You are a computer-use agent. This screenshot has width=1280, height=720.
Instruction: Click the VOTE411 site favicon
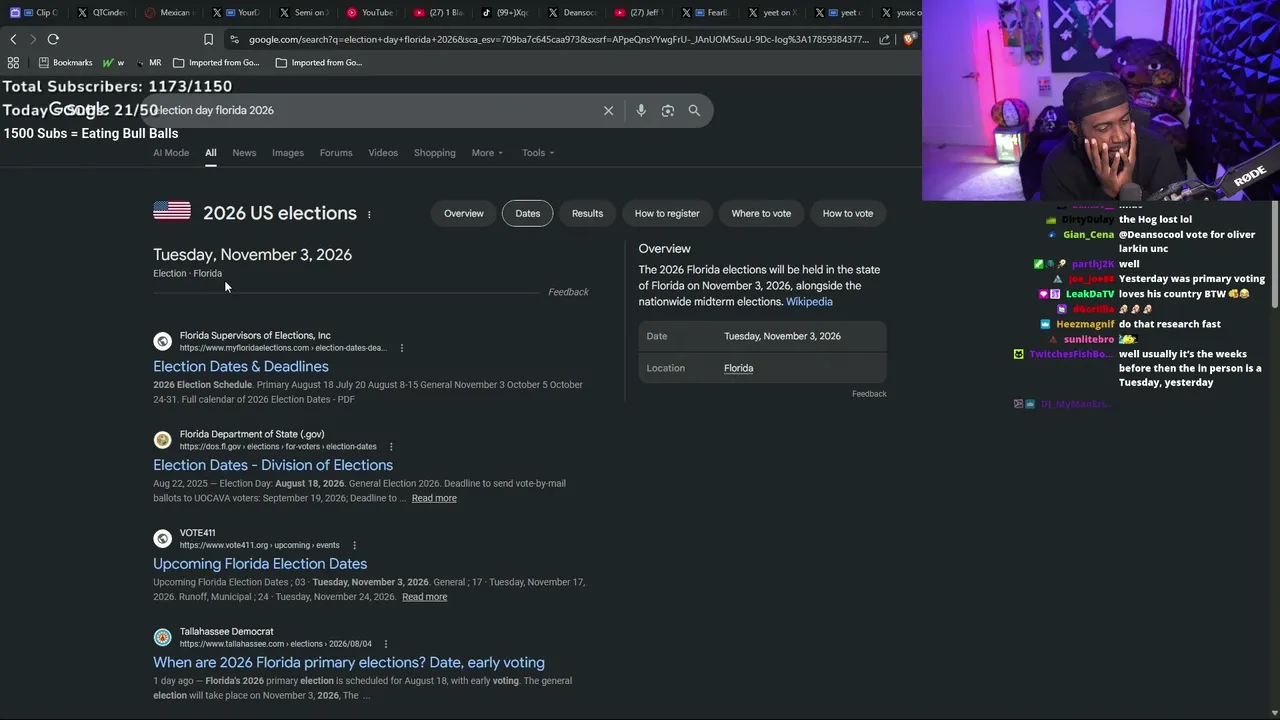162,538
